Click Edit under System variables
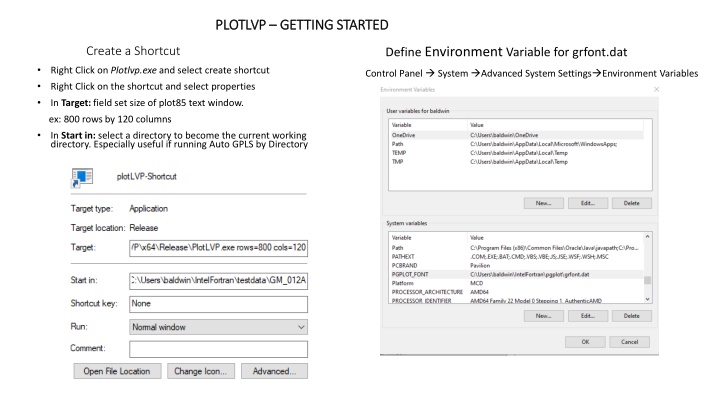The width and height of the screenshot is (720, 405). click(x=588, y=316)
